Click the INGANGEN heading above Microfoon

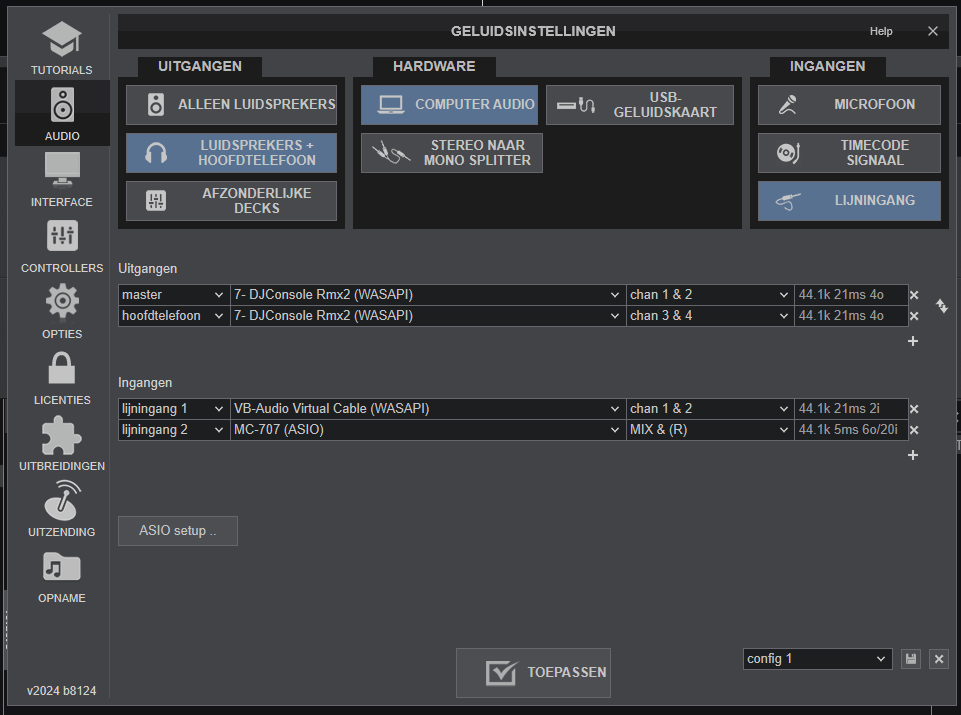(x=827, y=66)
